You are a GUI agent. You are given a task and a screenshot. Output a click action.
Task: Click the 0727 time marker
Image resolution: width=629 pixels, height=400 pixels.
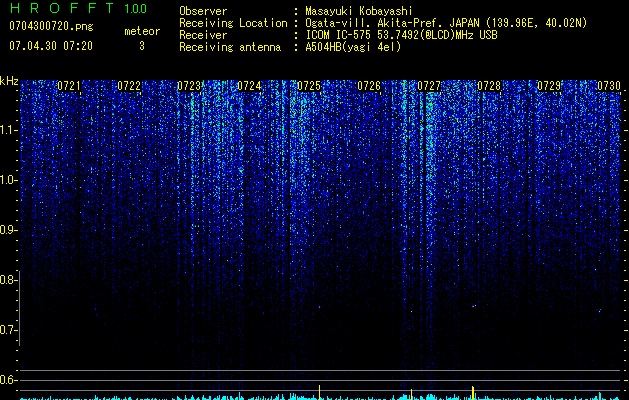click(x=429, y=86)
